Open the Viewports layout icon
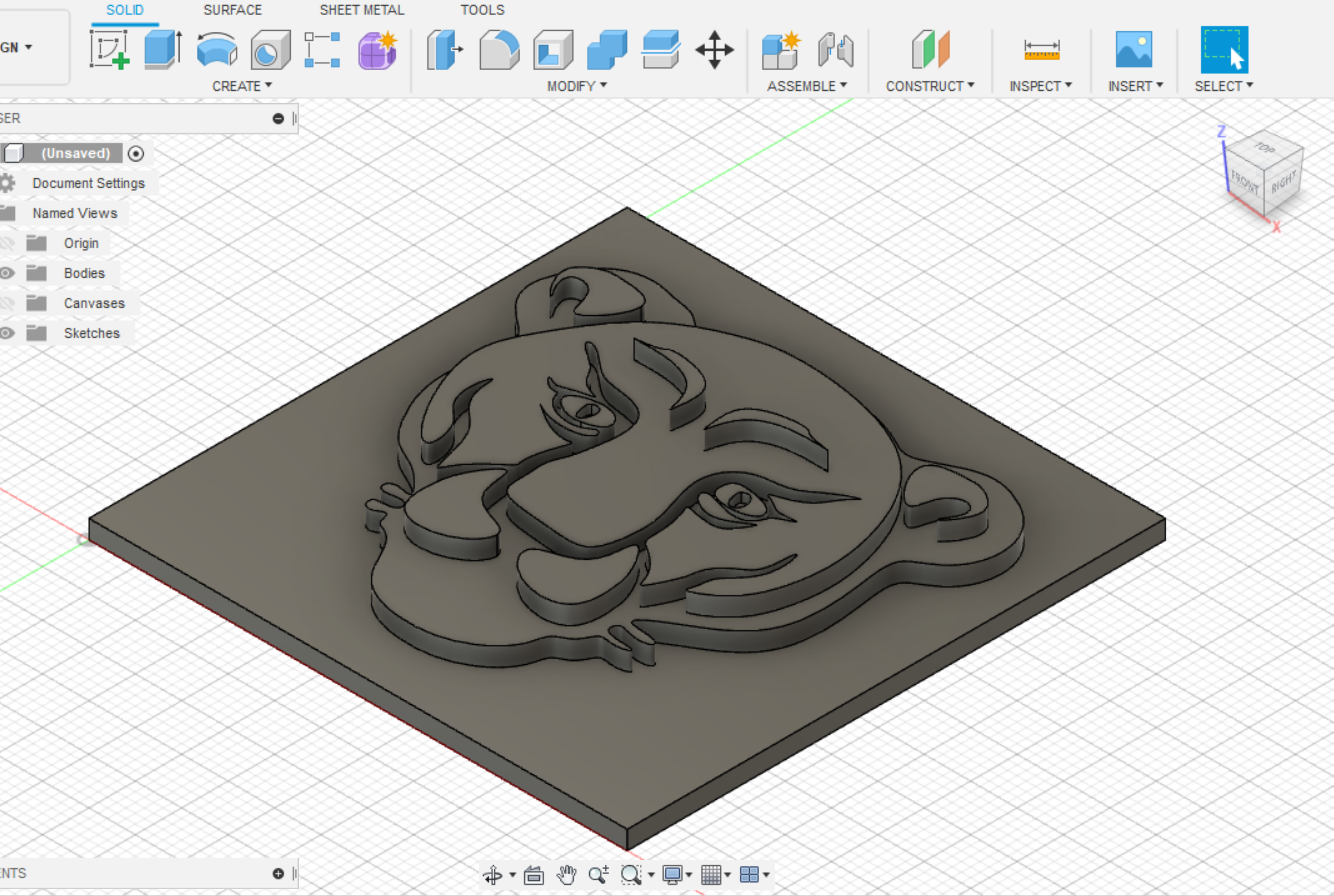 click(750, 875)
